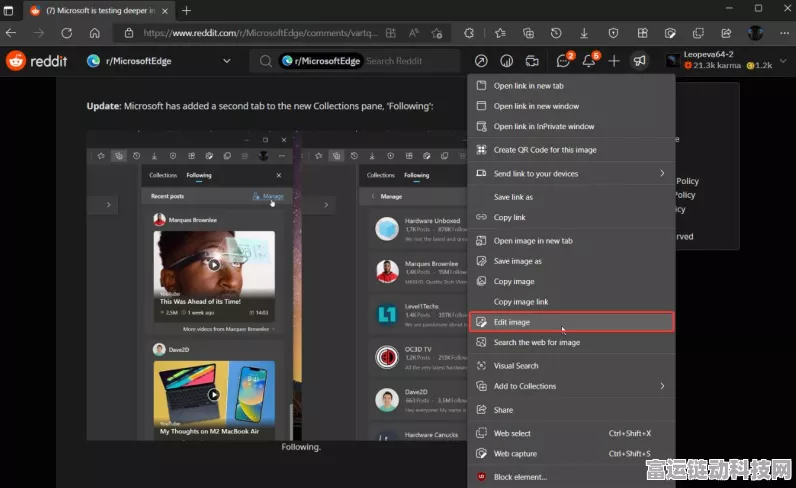Choose Open link in InPrivate window
The height and width of the screenshot is (488, 796).
(572, 126)
